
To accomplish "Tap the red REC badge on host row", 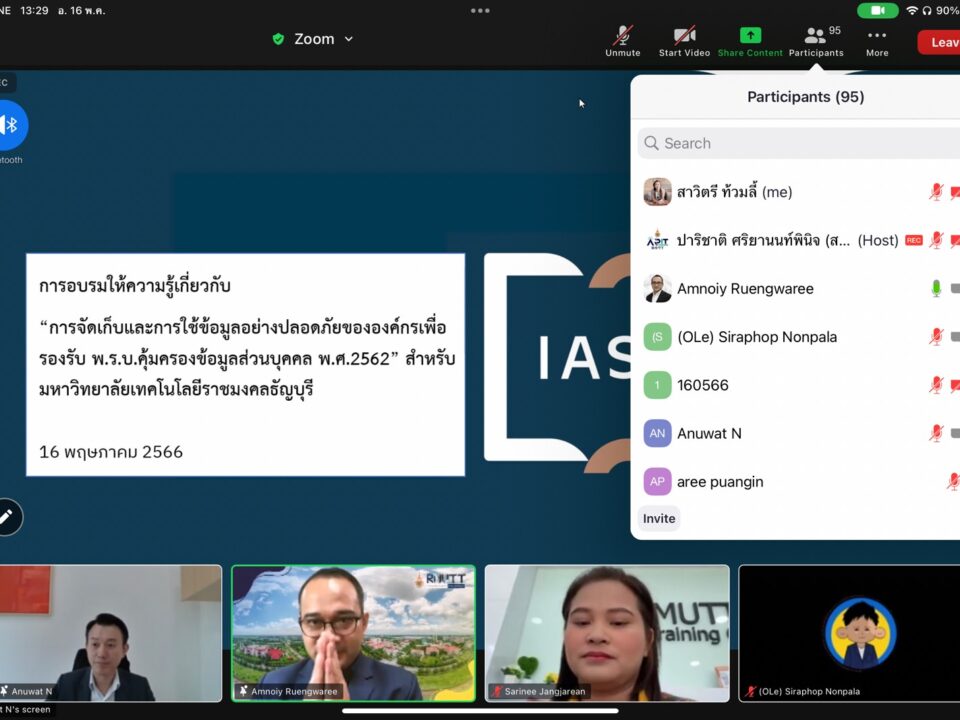I will tap(913, 241).
